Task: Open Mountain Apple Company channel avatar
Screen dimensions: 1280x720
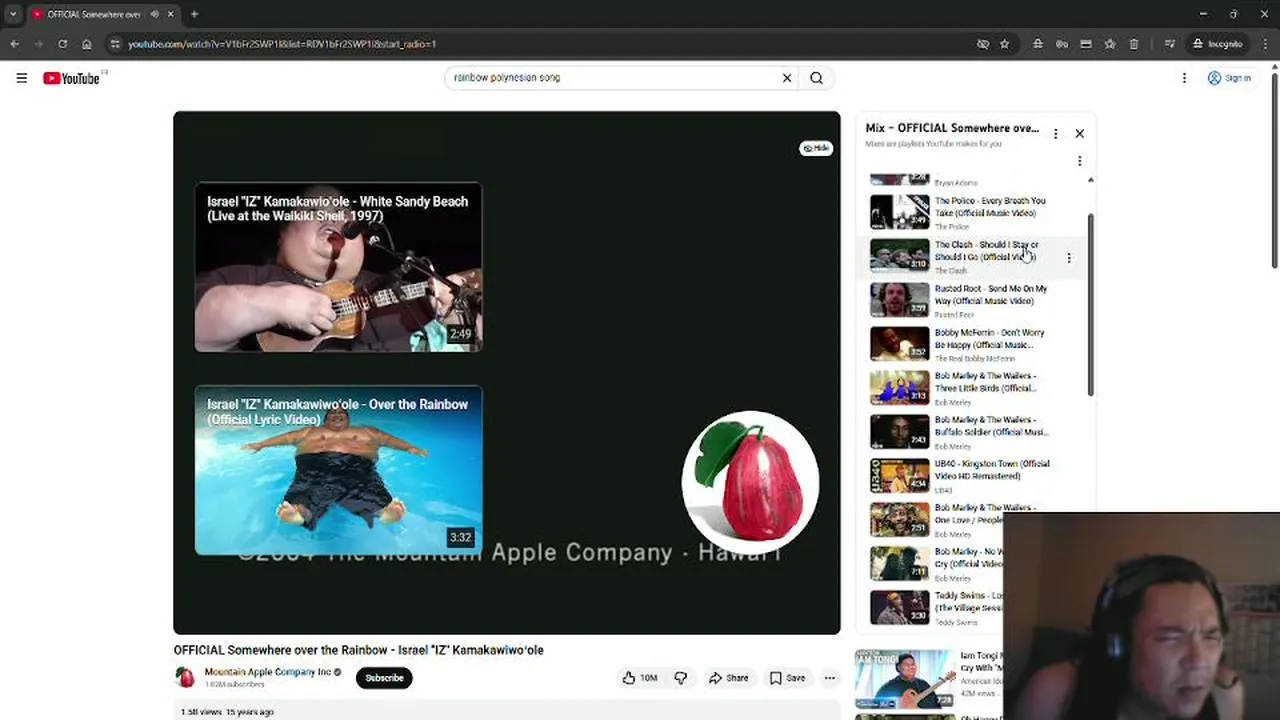Action: click(x=185, y=677)
